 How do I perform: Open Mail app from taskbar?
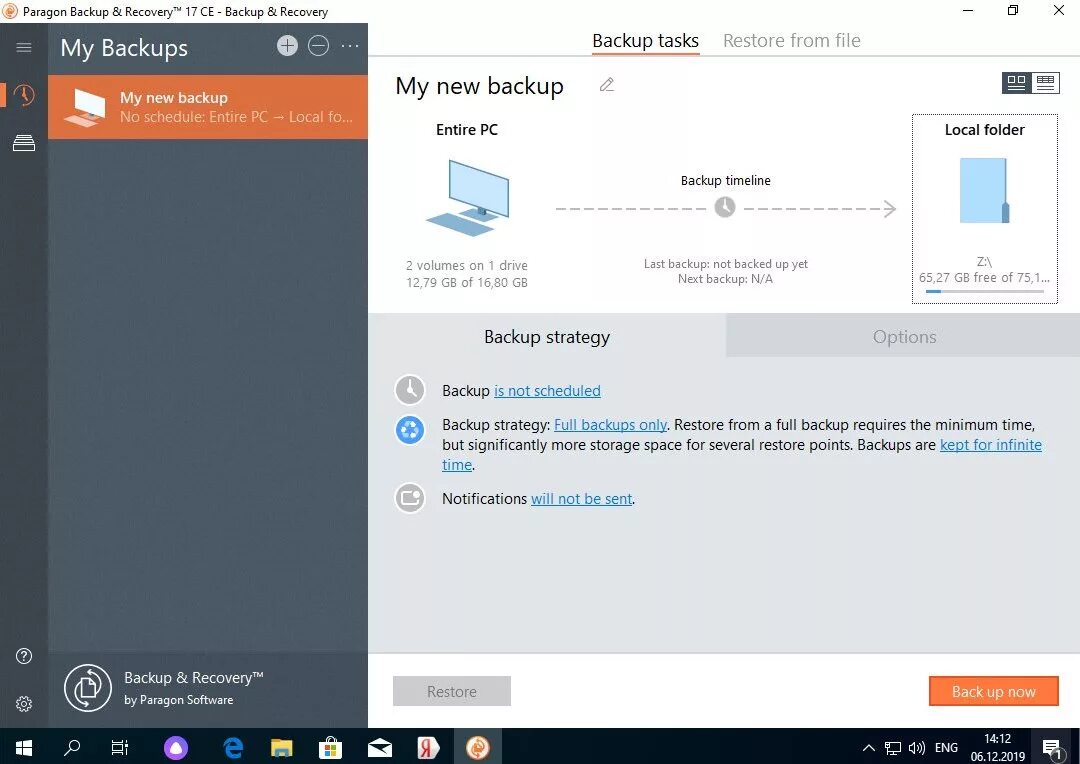coord(380,747)
